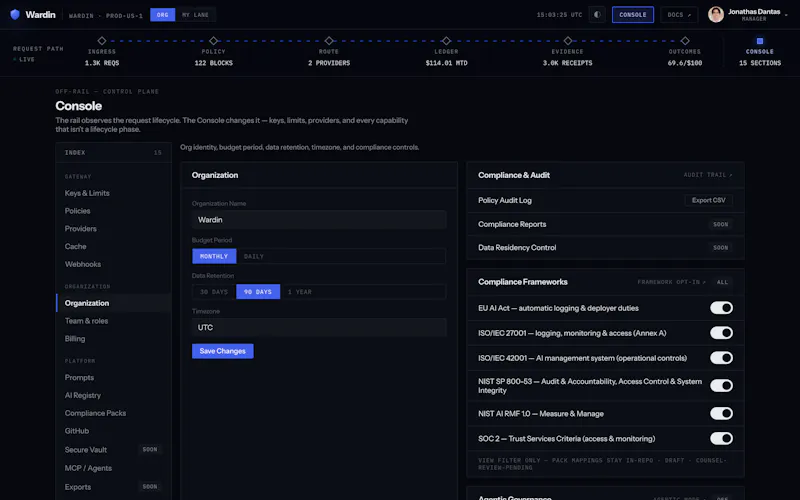Screen dimensions: 800x500
Task: Open the Framework Opt-In link
Action: coord(671,282)
